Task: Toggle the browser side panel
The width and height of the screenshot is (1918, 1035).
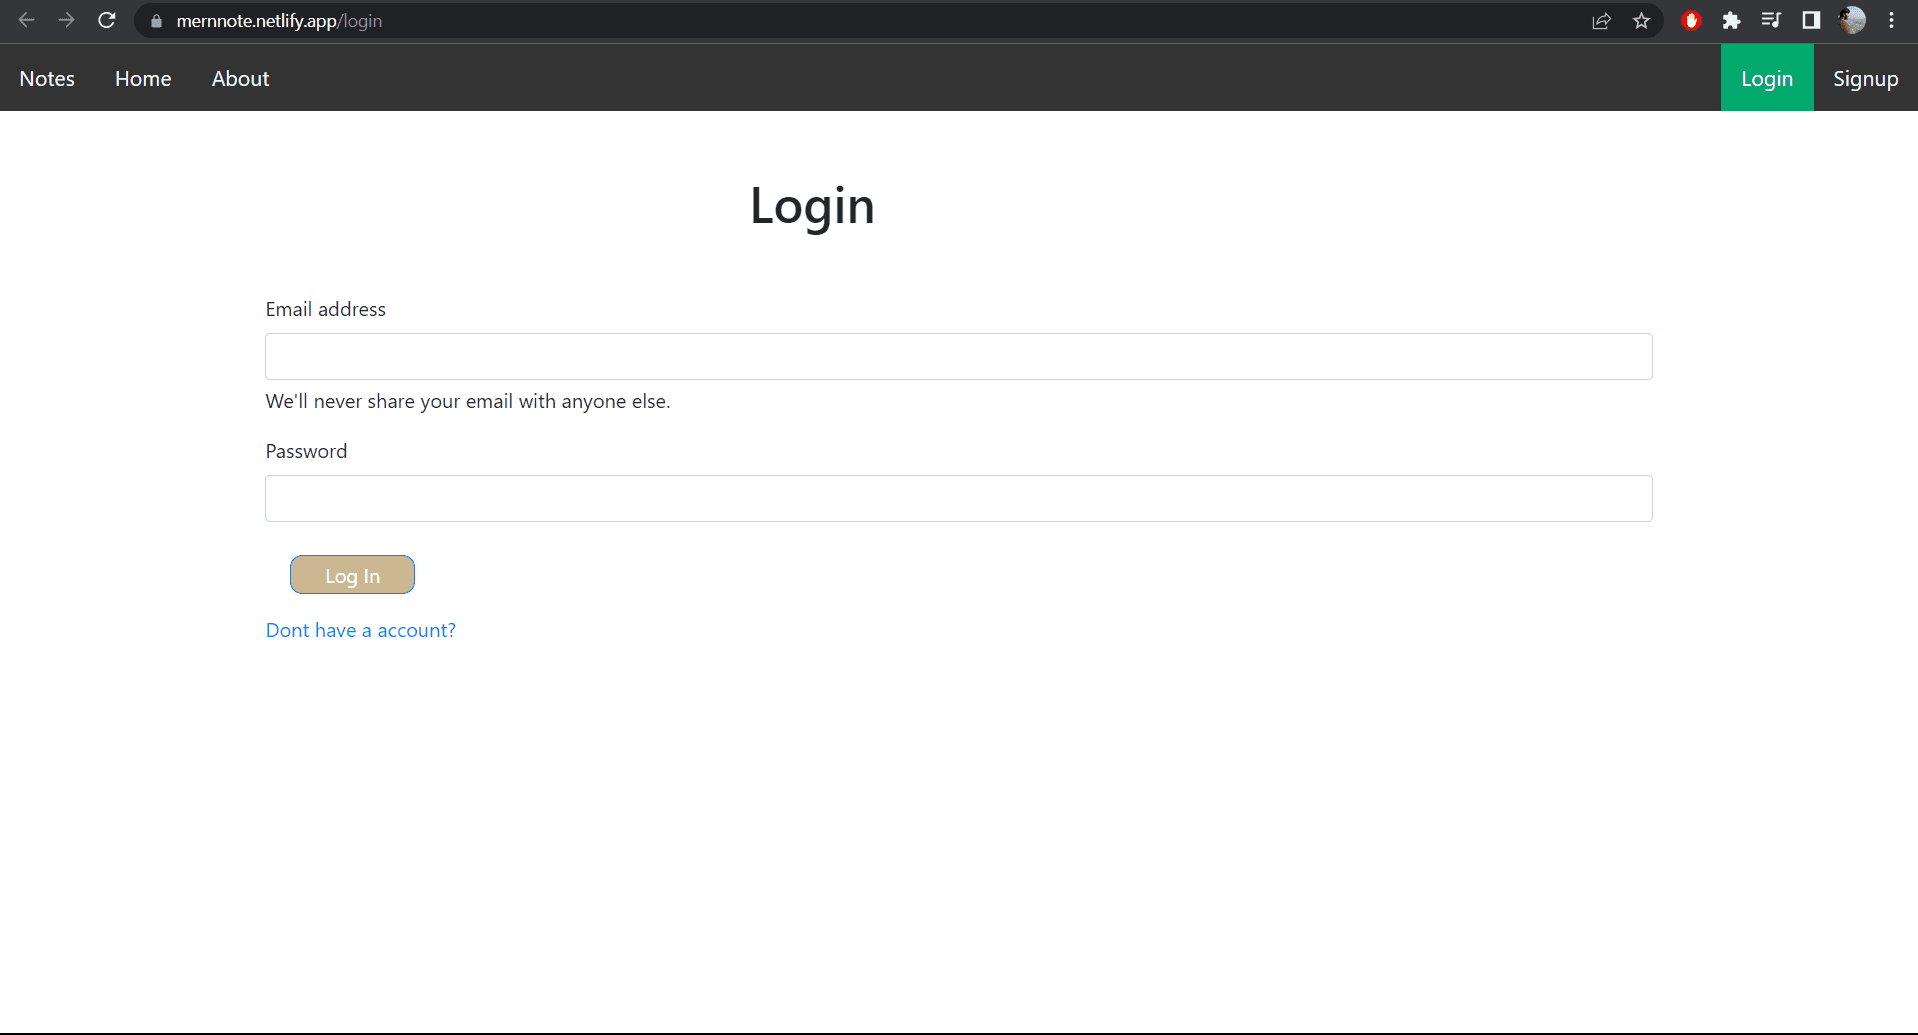Action: coord(1811,21)
